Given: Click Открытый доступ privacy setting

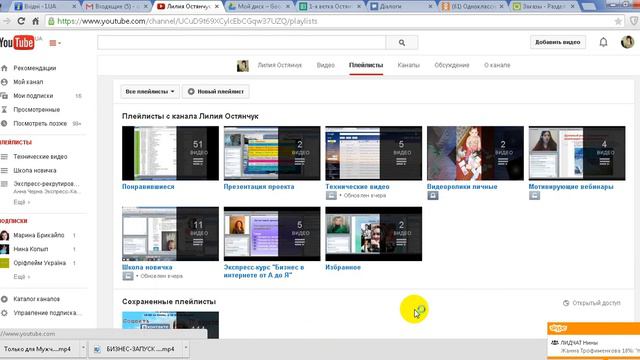Looking at the screenshot, I should coord(592,303).
